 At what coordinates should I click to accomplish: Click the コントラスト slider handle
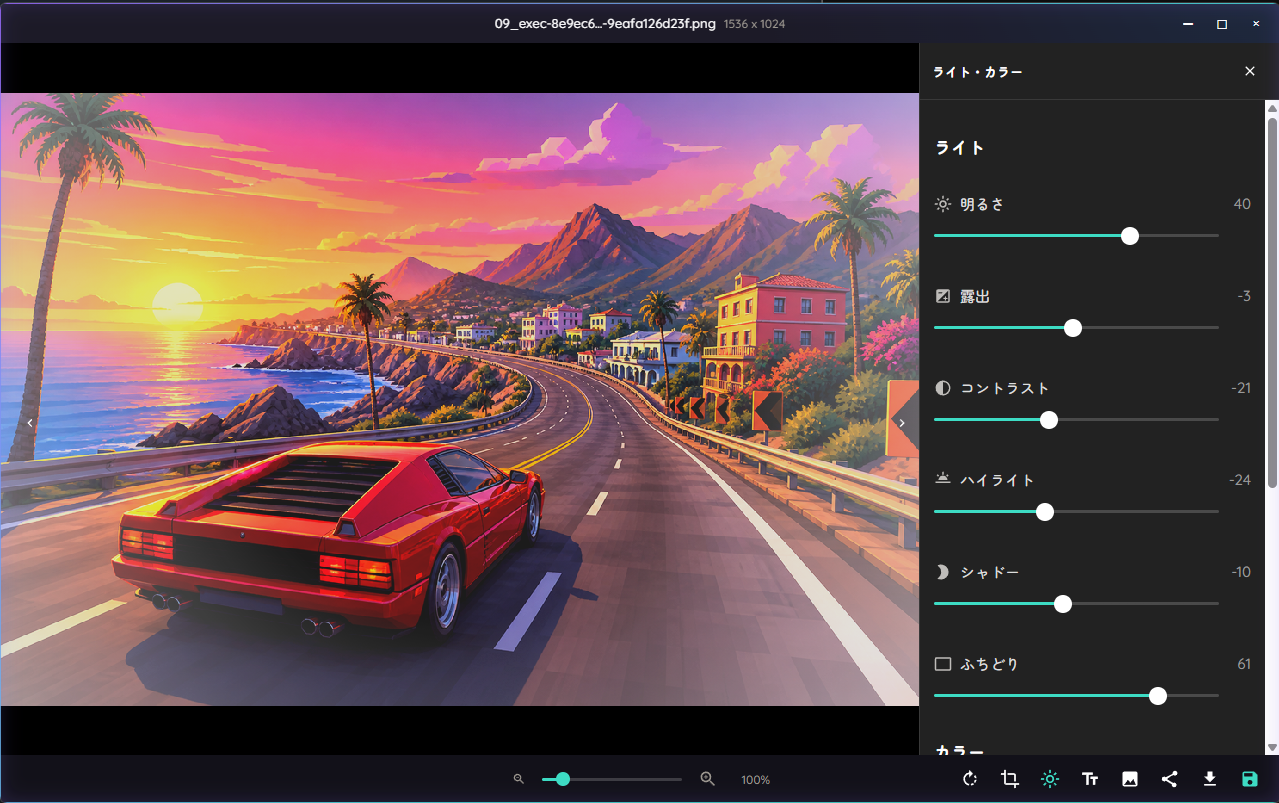(x=1049, y=420)
